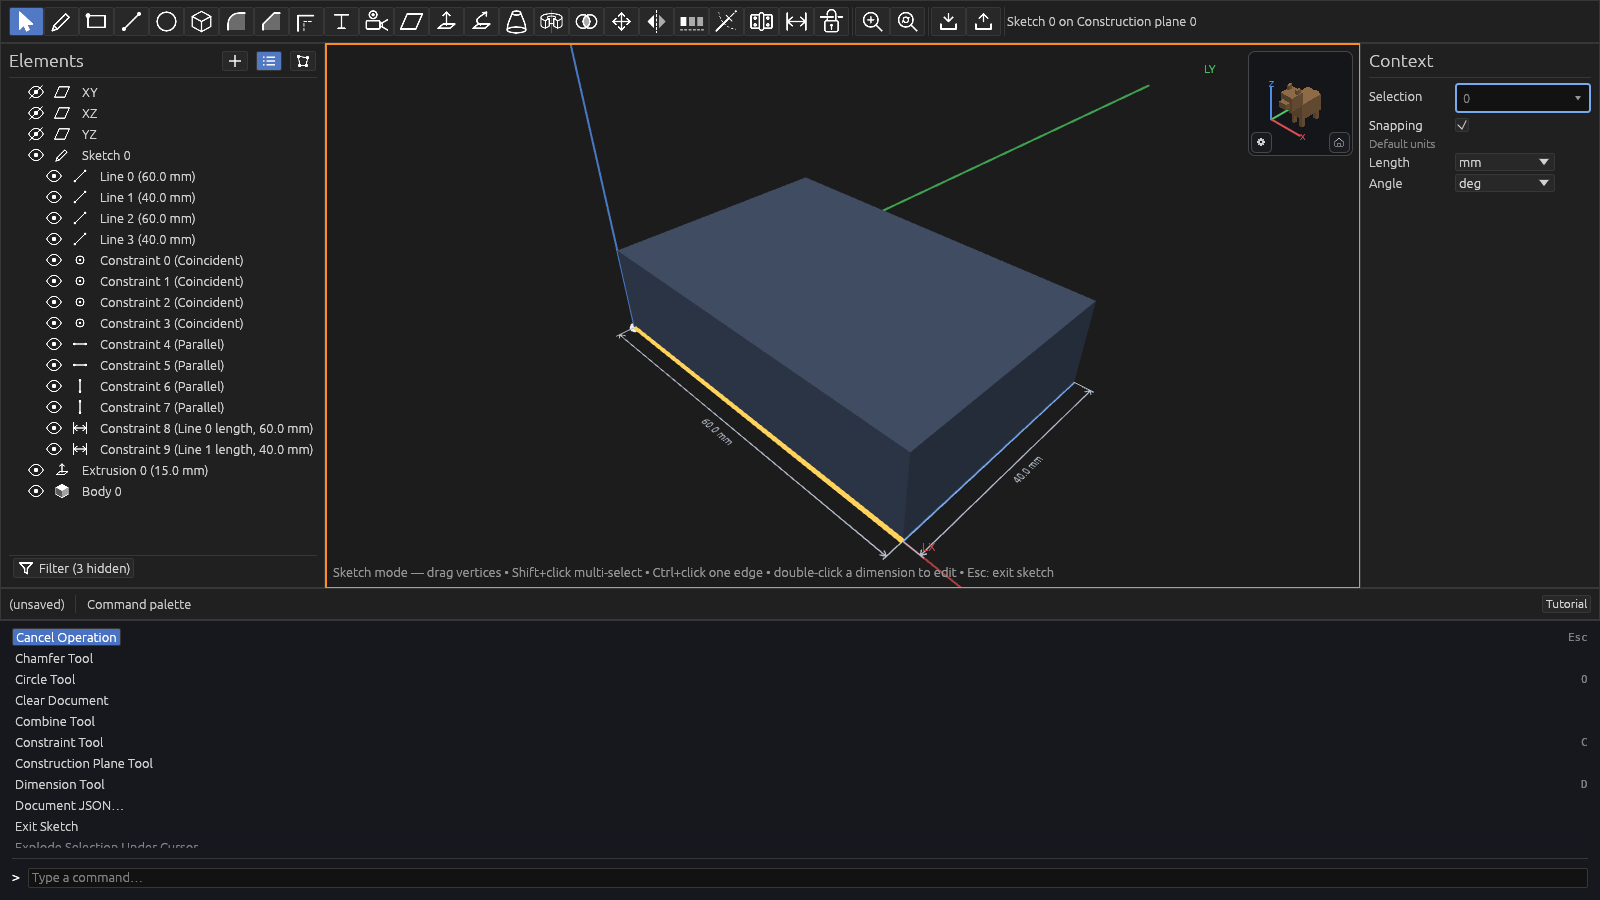Select the Mirror tool icon
Viewport: 1600px width, 900px height.
(x=656, y=21)
